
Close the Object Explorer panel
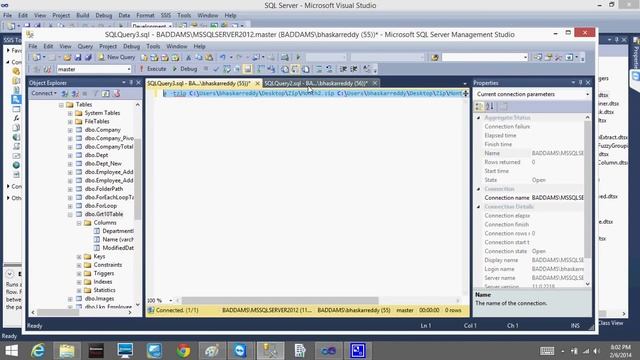click(x=138, y=82)
